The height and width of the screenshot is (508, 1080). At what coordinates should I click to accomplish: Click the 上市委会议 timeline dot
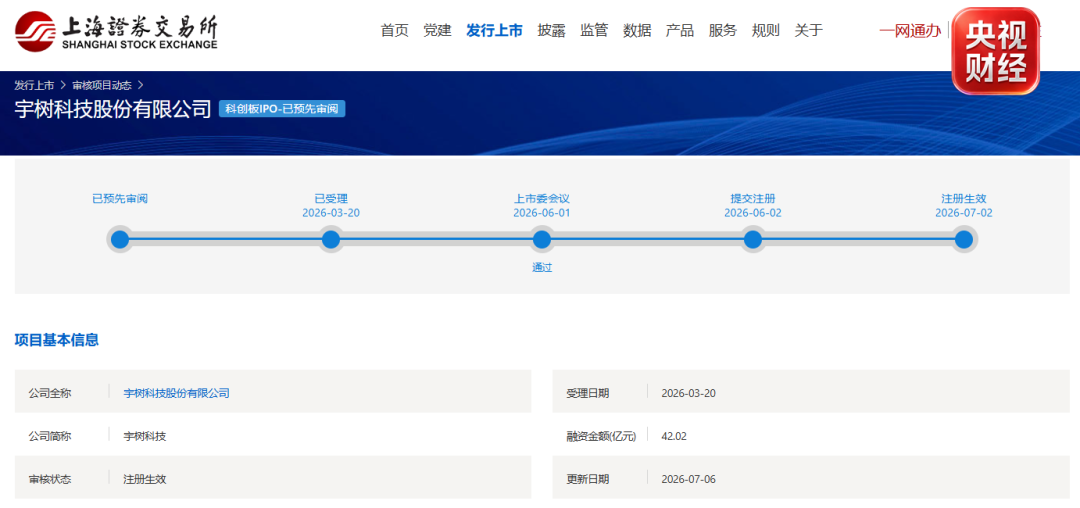click(542, 240)
